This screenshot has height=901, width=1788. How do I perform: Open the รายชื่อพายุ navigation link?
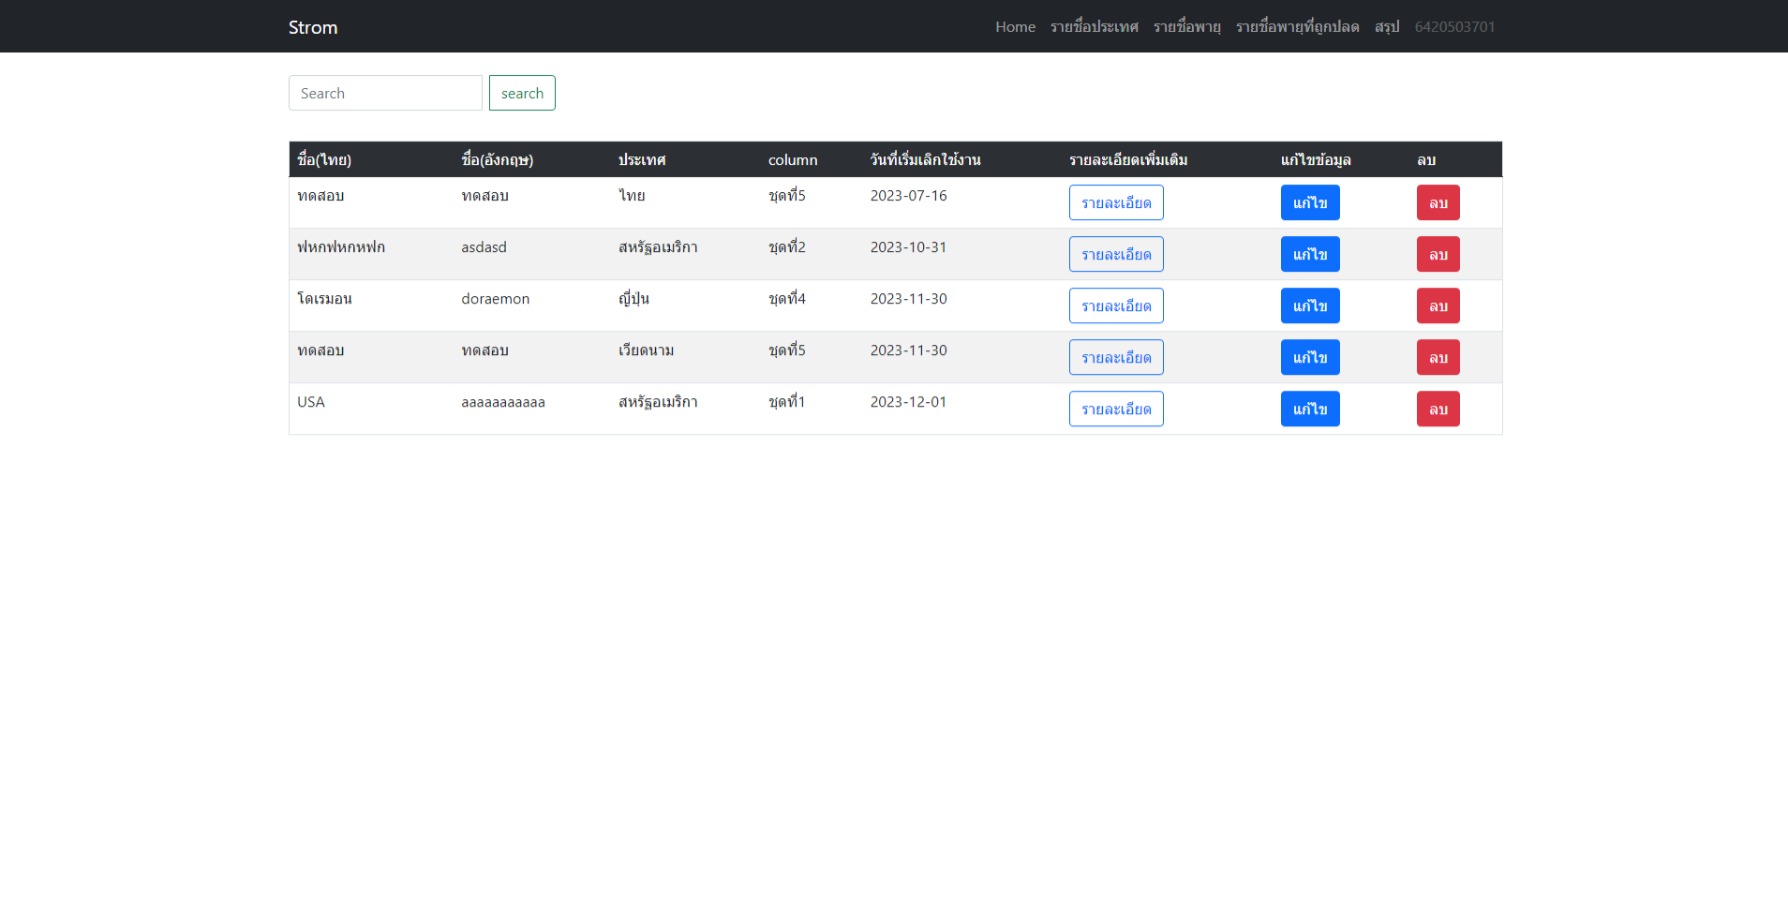1187,27
